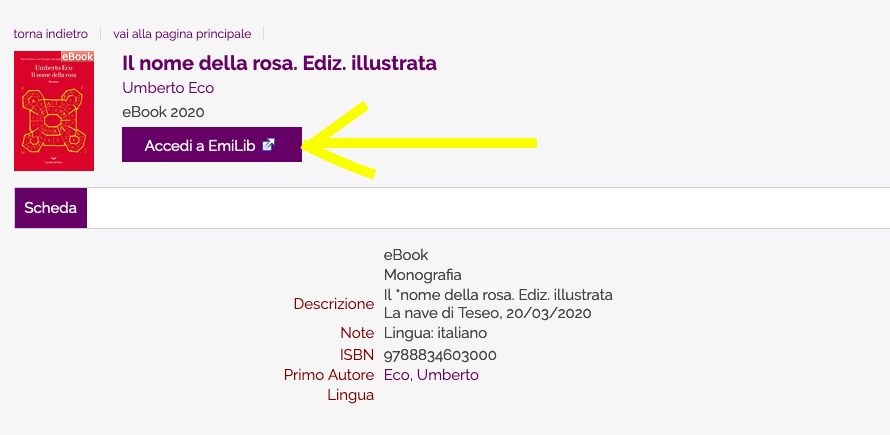Click the external link icon in Accedi a EmiLib
The height and width of the screenshot is (435, 890).
click(268, 145)
